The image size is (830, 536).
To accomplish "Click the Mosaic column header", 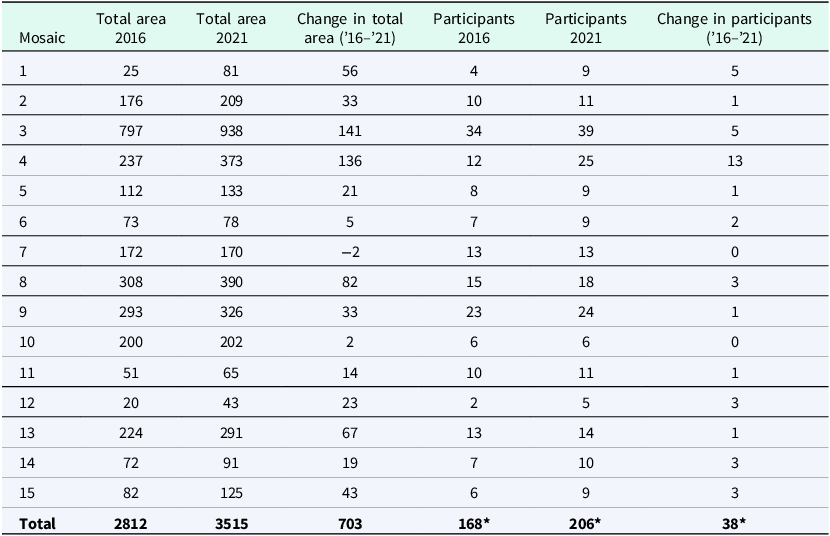I will click(42, 38).
